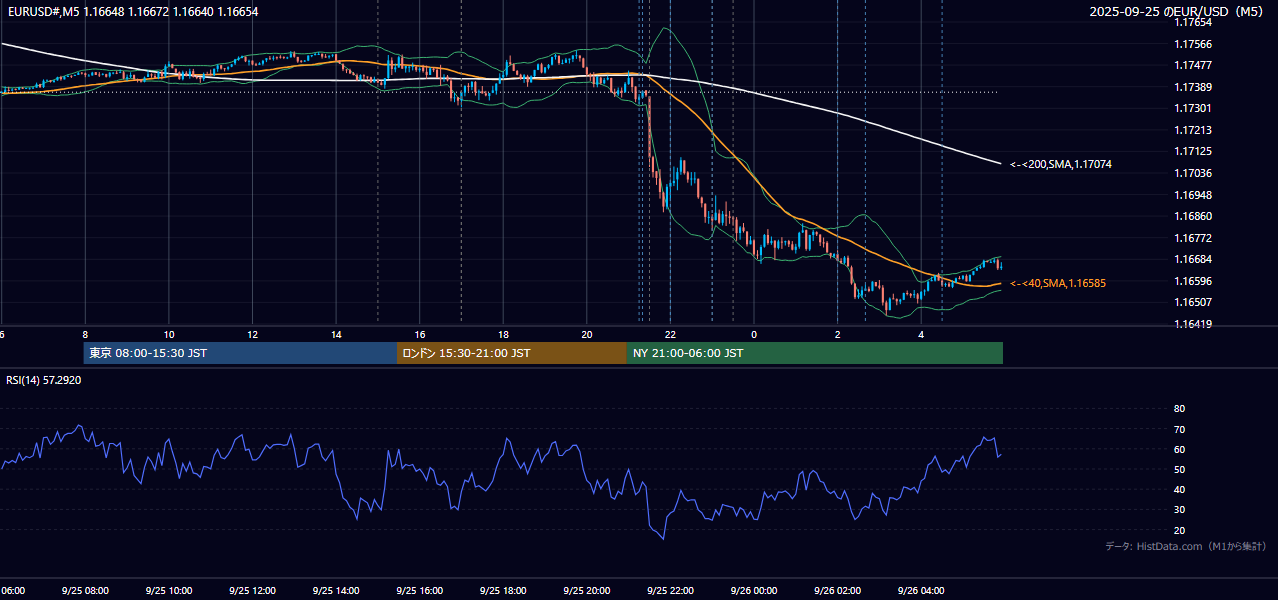Viewport: 1278px width, 600px height.
Task: Click the RSI level 50 label
Action: (1179, 469)
